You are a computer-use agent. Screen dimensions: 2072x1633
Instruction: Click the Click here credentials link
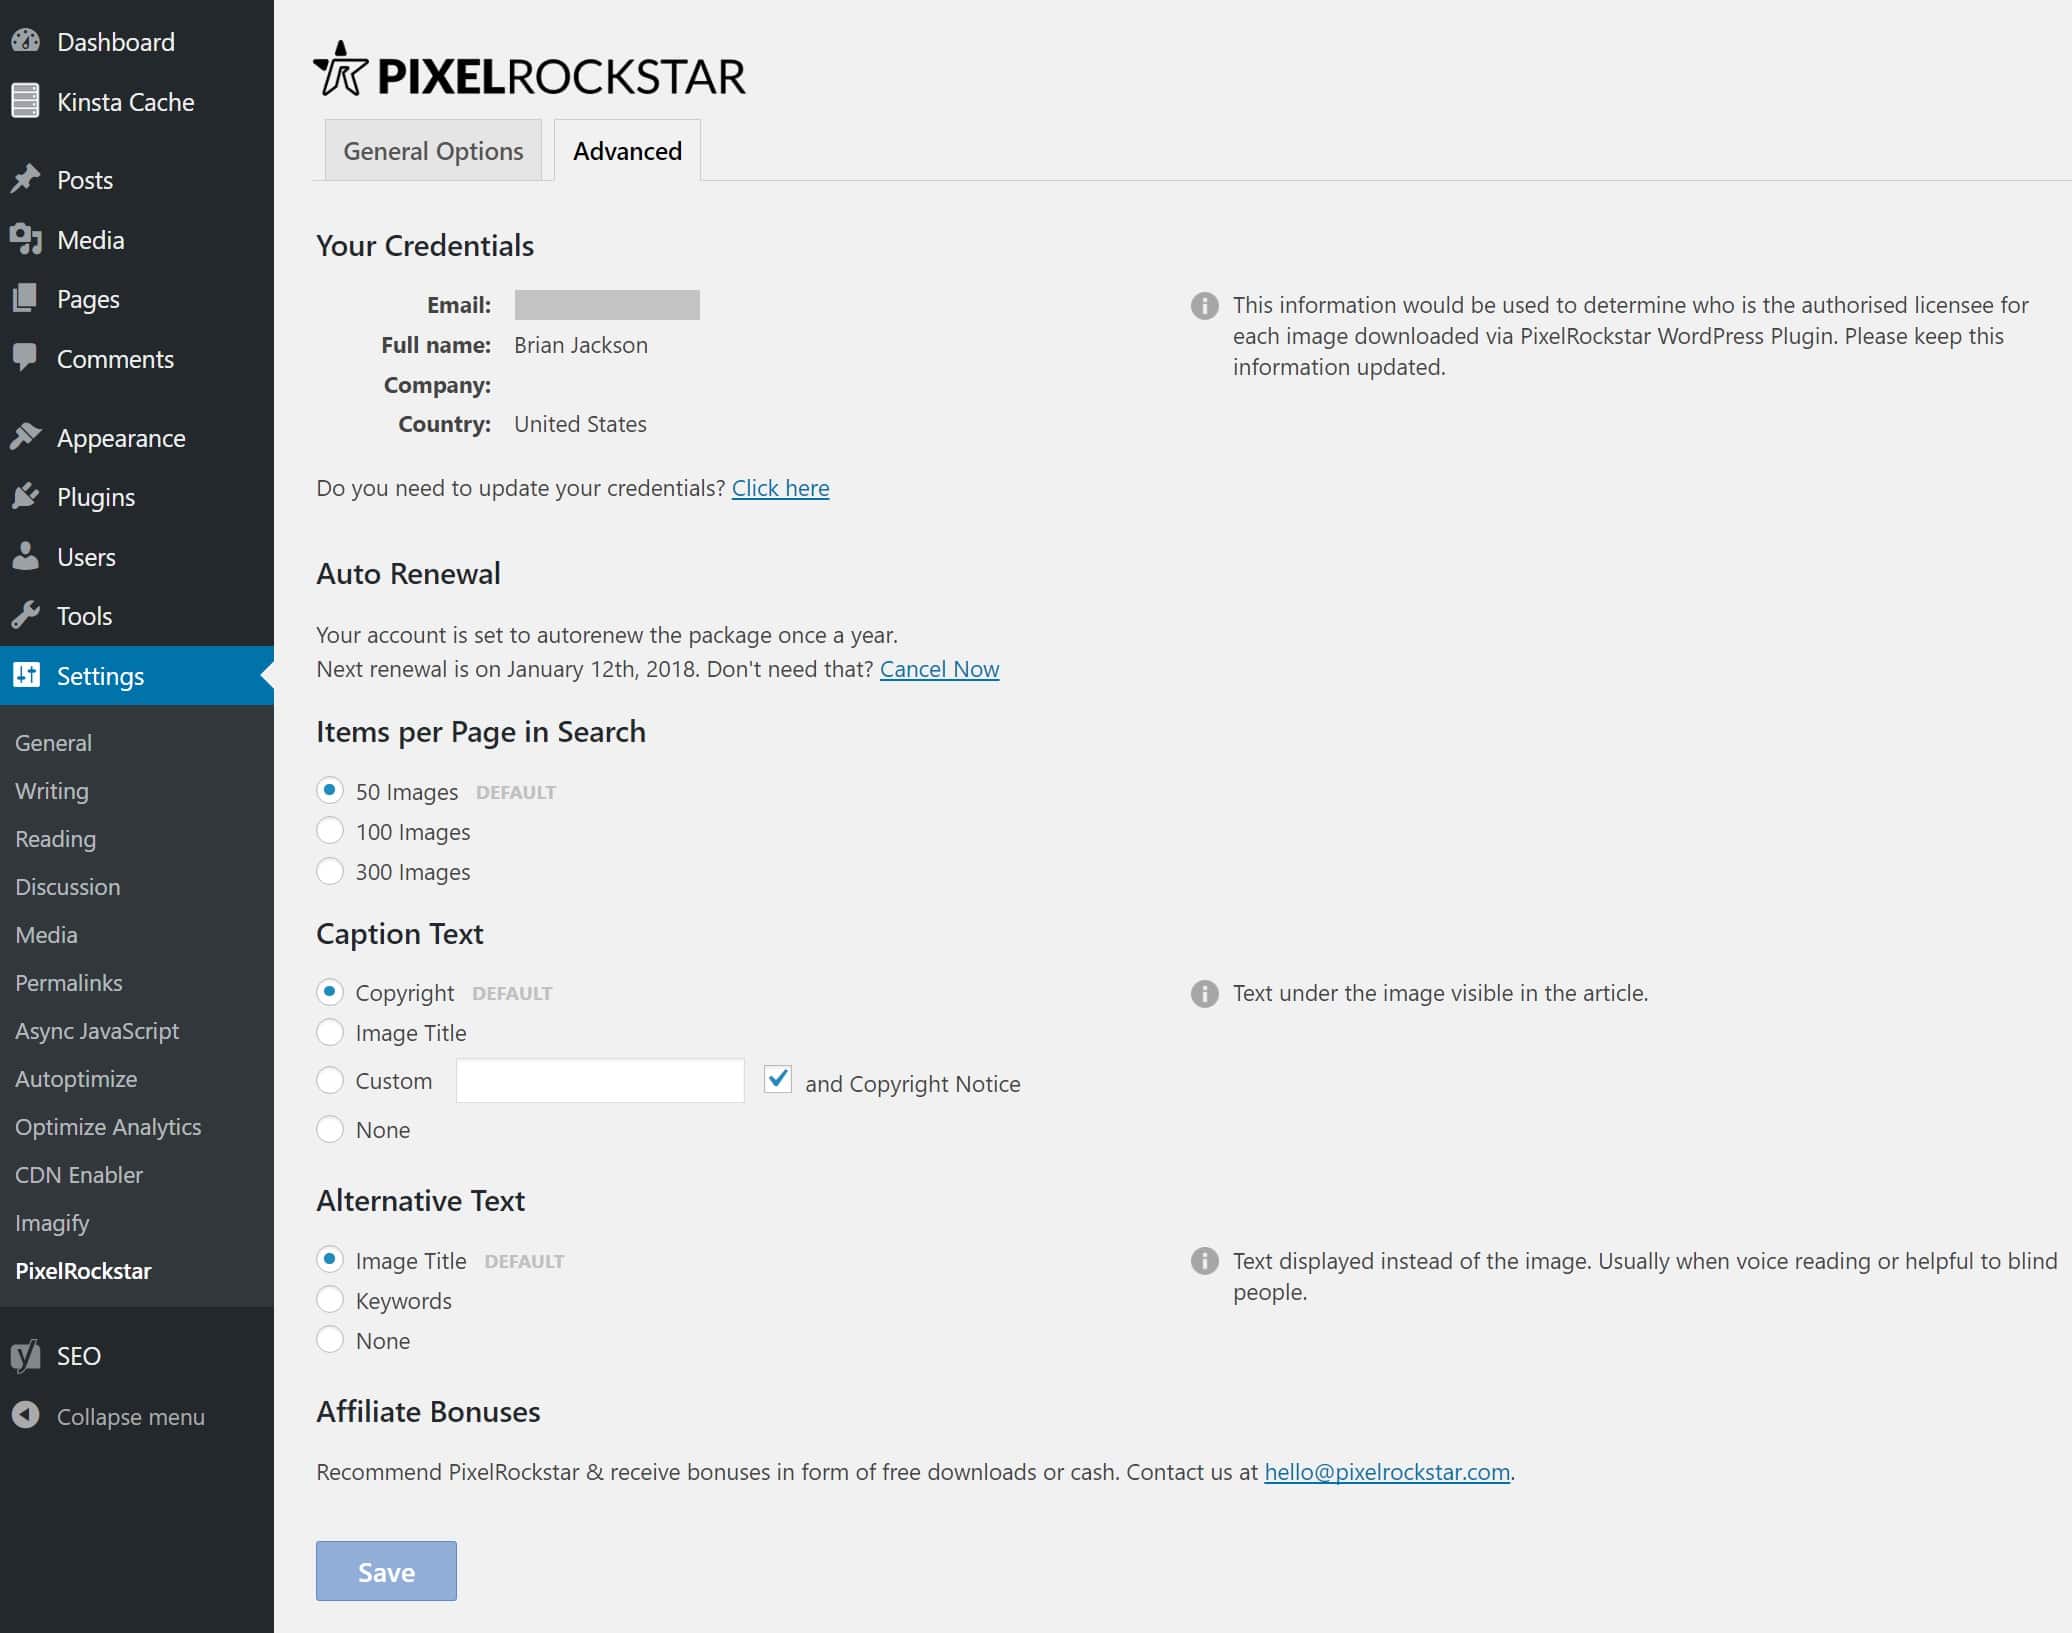pos(780,488)
